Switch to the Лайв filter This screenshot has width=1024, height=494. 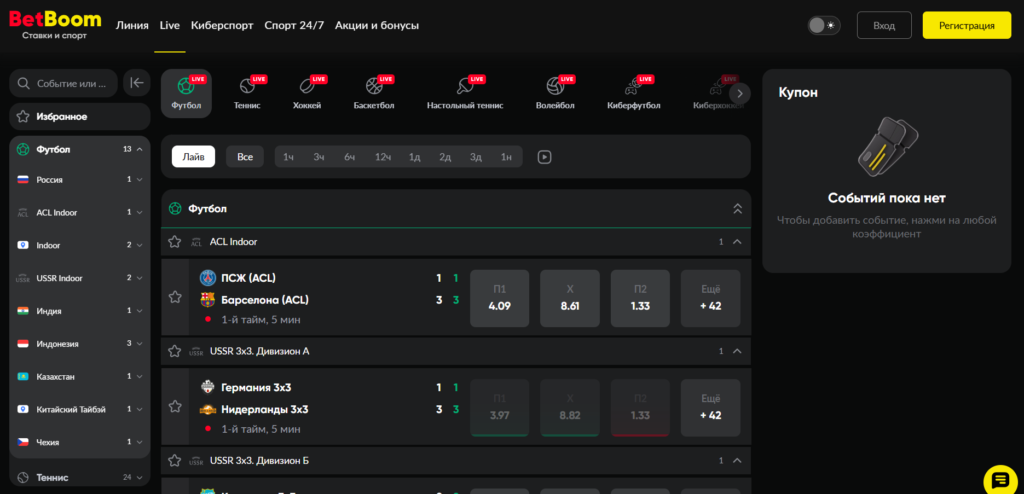coord(193,157)
